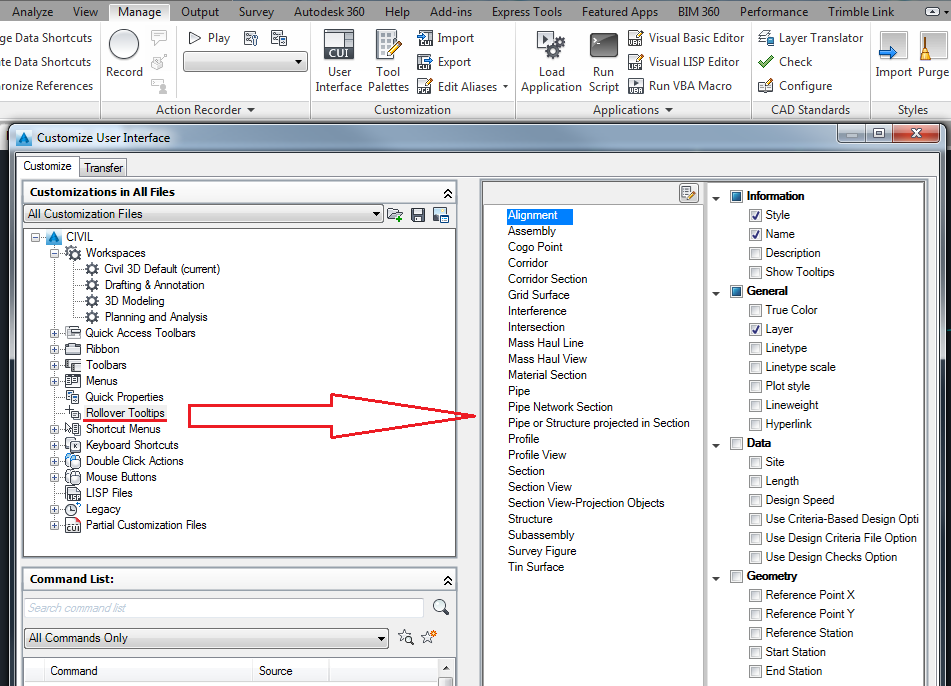This screenshot has height=686, width=951.
Task: Enable the Description checkbox
Action: tap(755, 254)
